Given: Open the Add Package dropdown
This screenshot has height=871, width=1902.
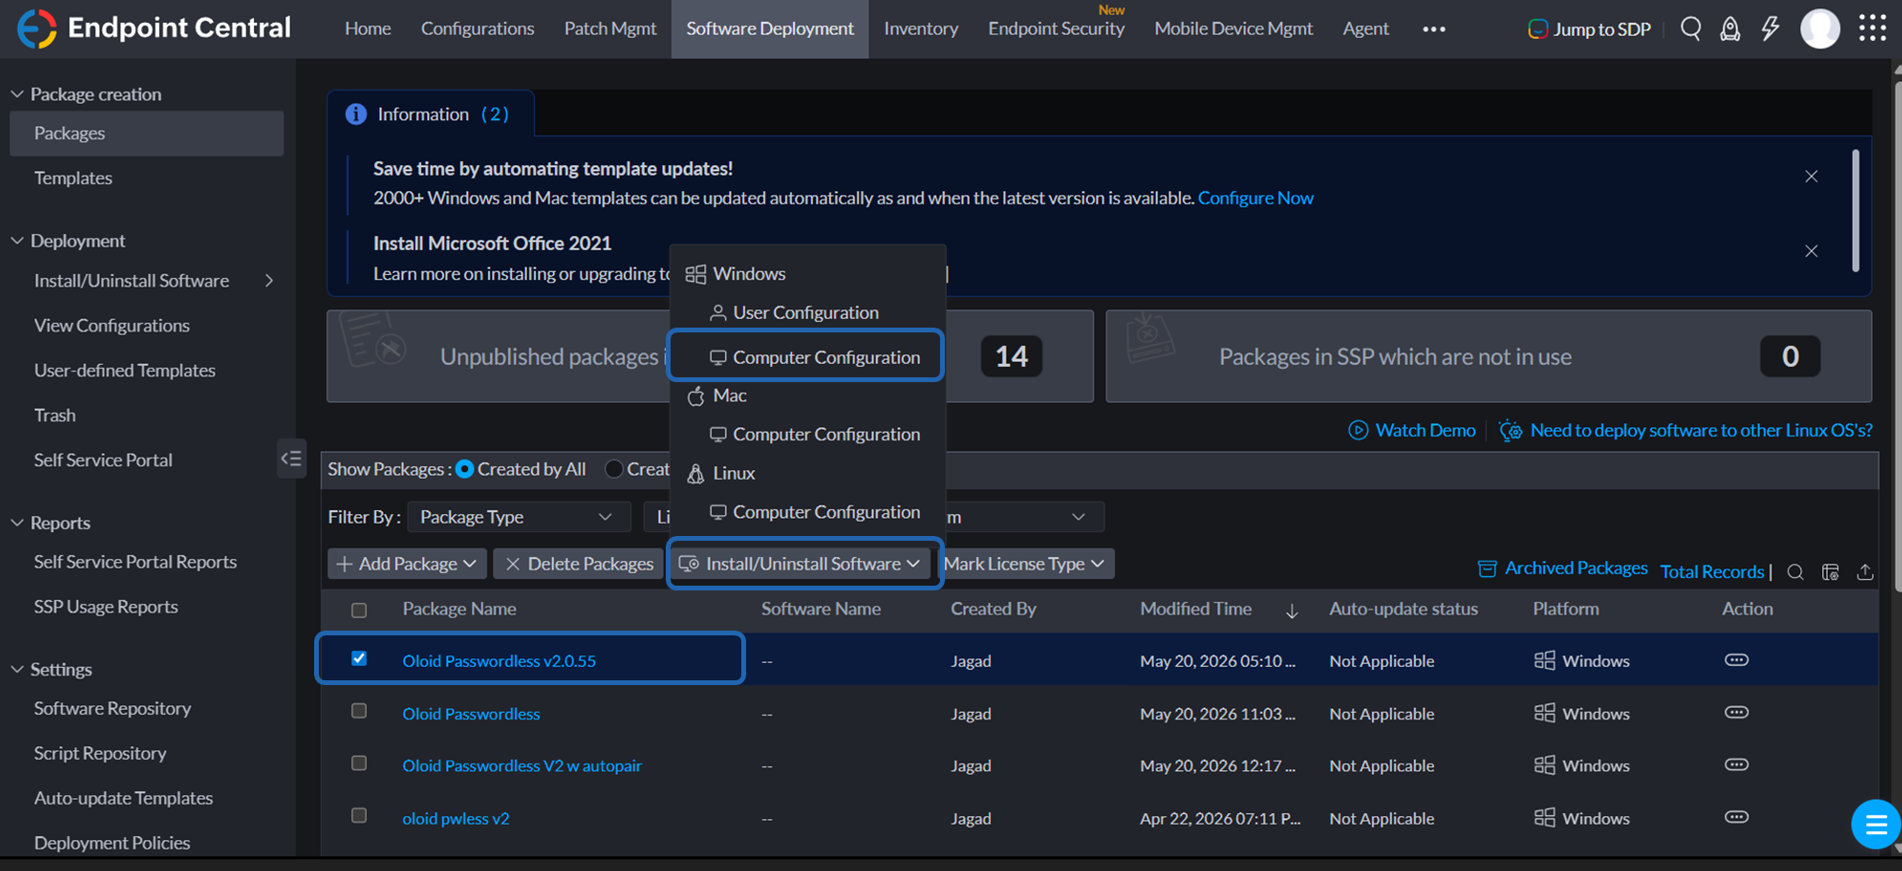Looking at the screenshot, I should (x=407, y=564).
